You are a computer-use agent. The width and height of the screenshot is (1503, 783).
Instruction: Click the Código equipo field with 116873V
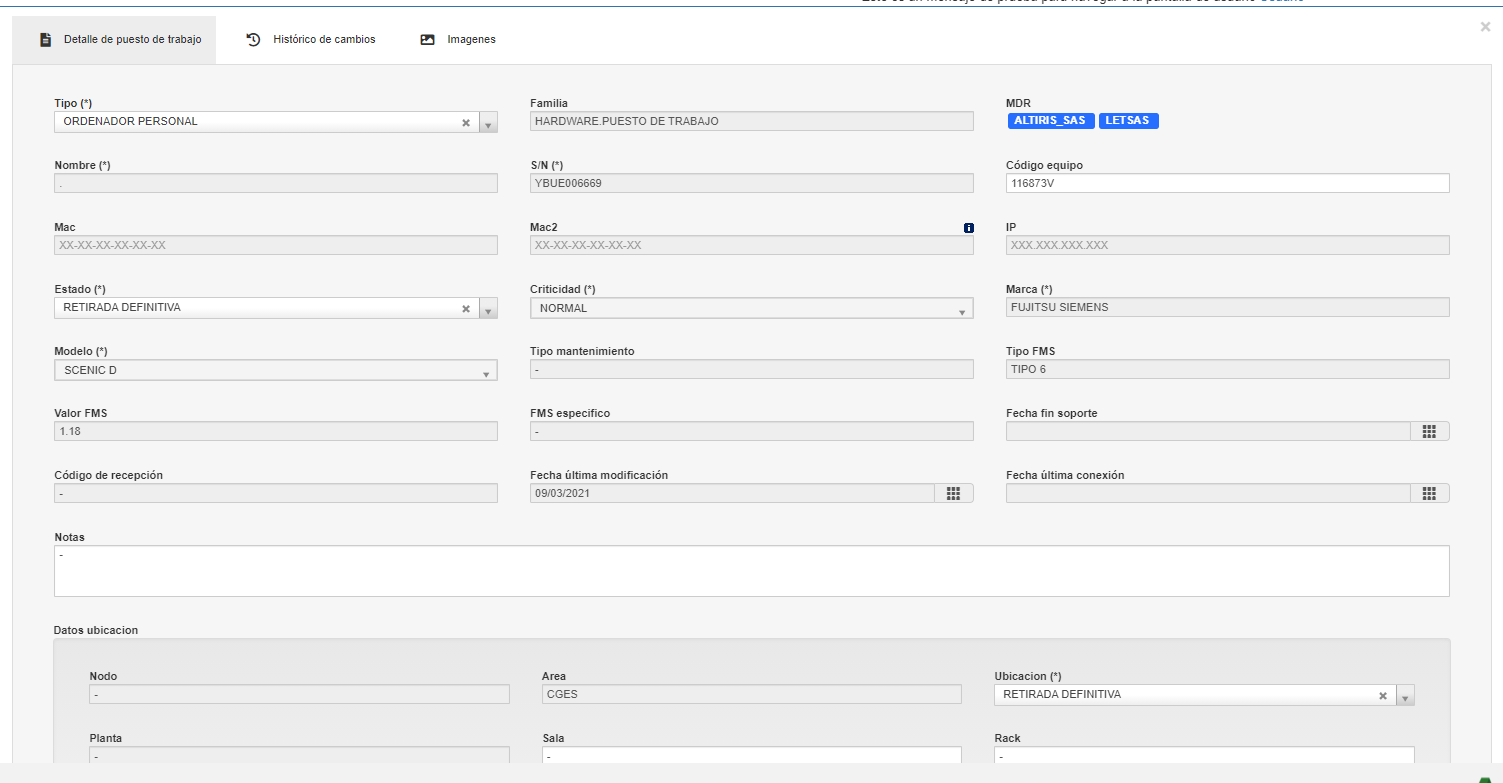click(x=1227, y=183)
